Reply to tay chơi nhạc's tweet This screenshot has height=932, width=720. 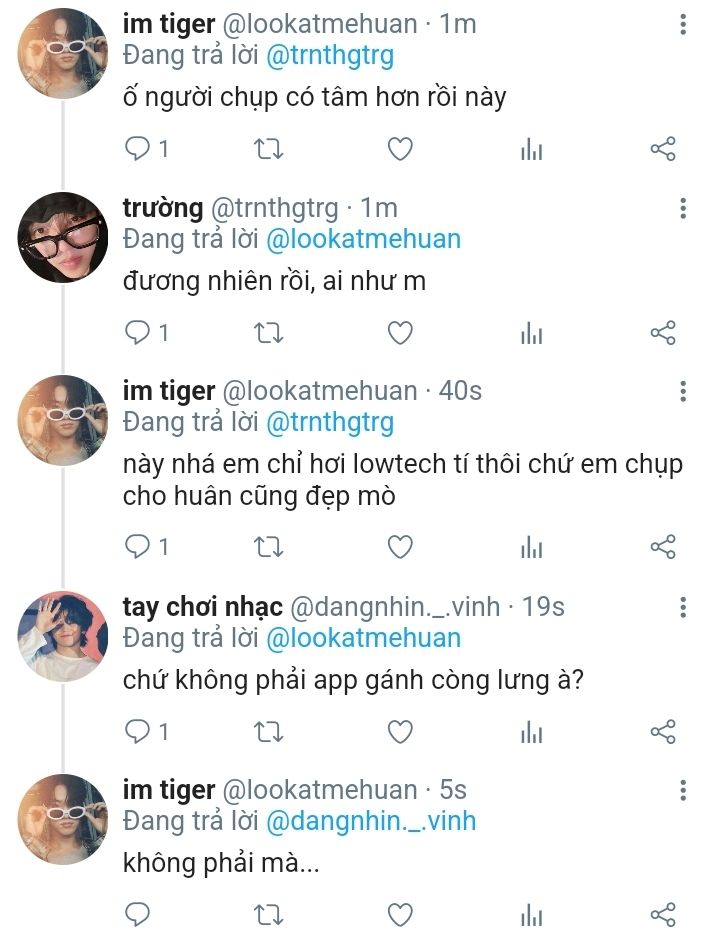(137, 732)
